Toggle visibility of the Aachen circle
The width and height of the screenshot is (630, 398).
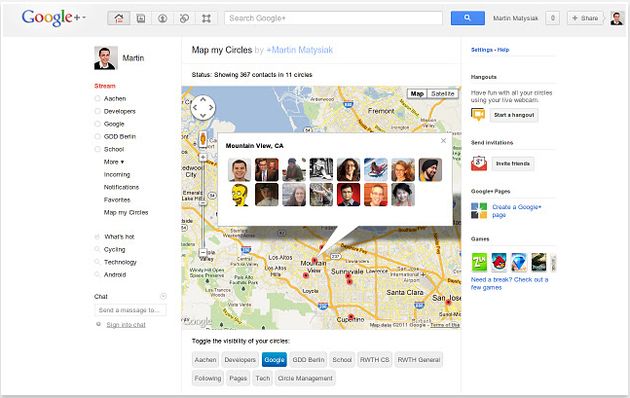click(206, 360)
